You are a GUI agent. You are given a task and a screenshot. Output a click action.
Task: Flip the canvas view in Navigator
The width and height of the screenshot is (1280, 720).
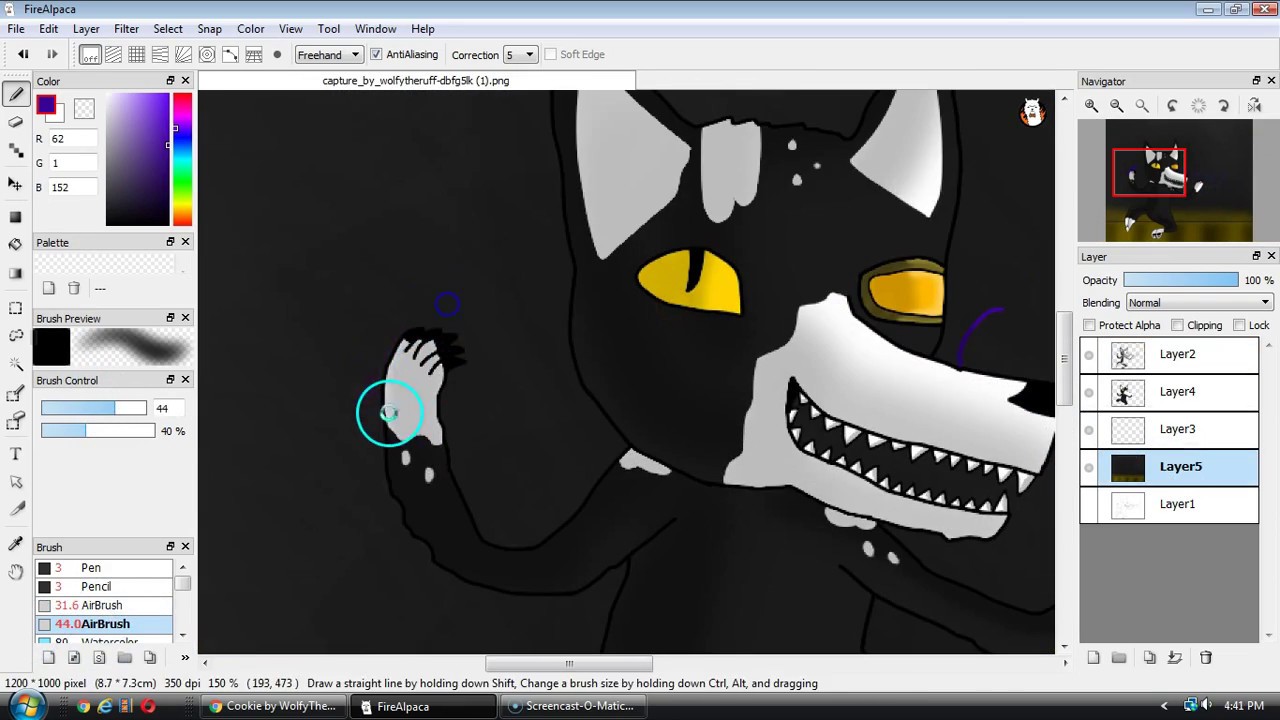click(x=1254, y=105)
